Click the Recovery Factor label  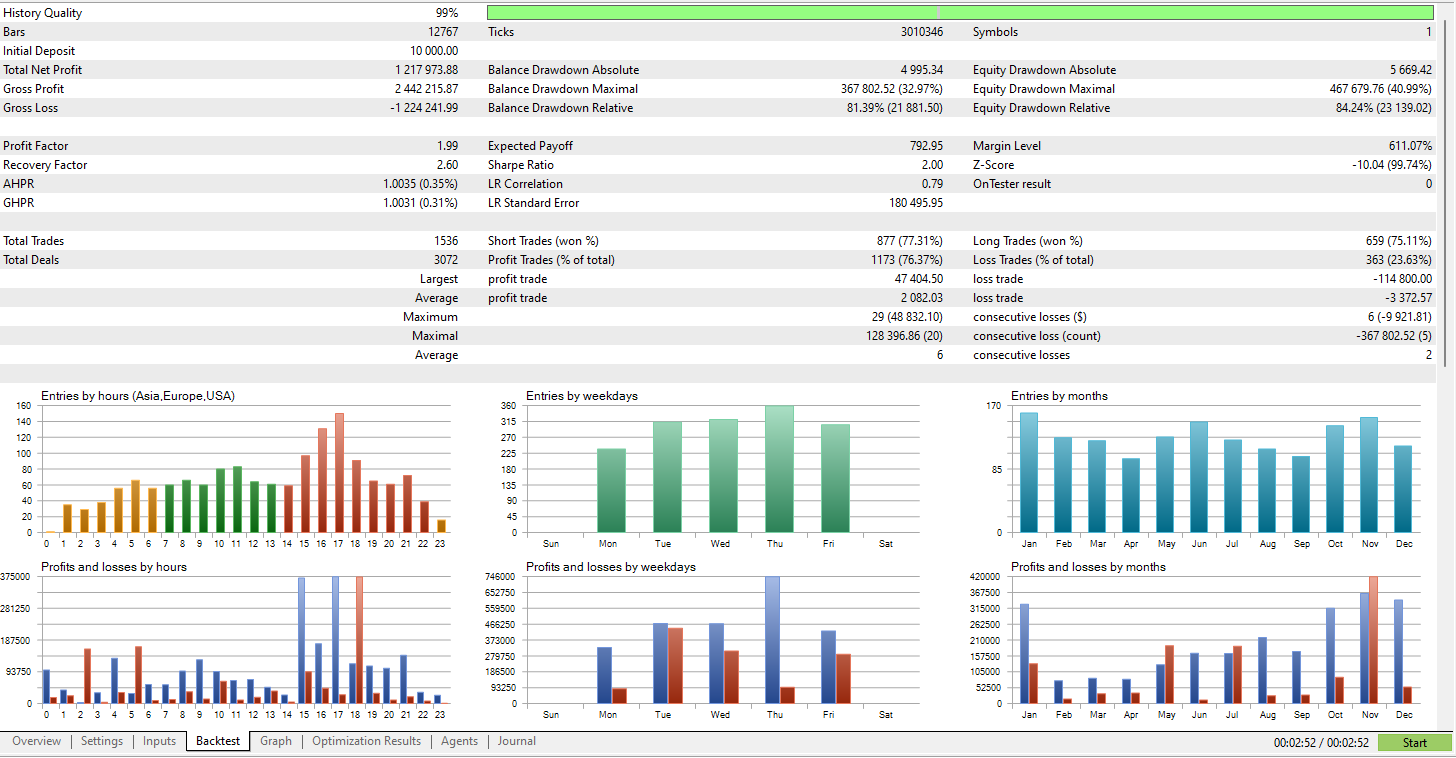tap(45, 165)
